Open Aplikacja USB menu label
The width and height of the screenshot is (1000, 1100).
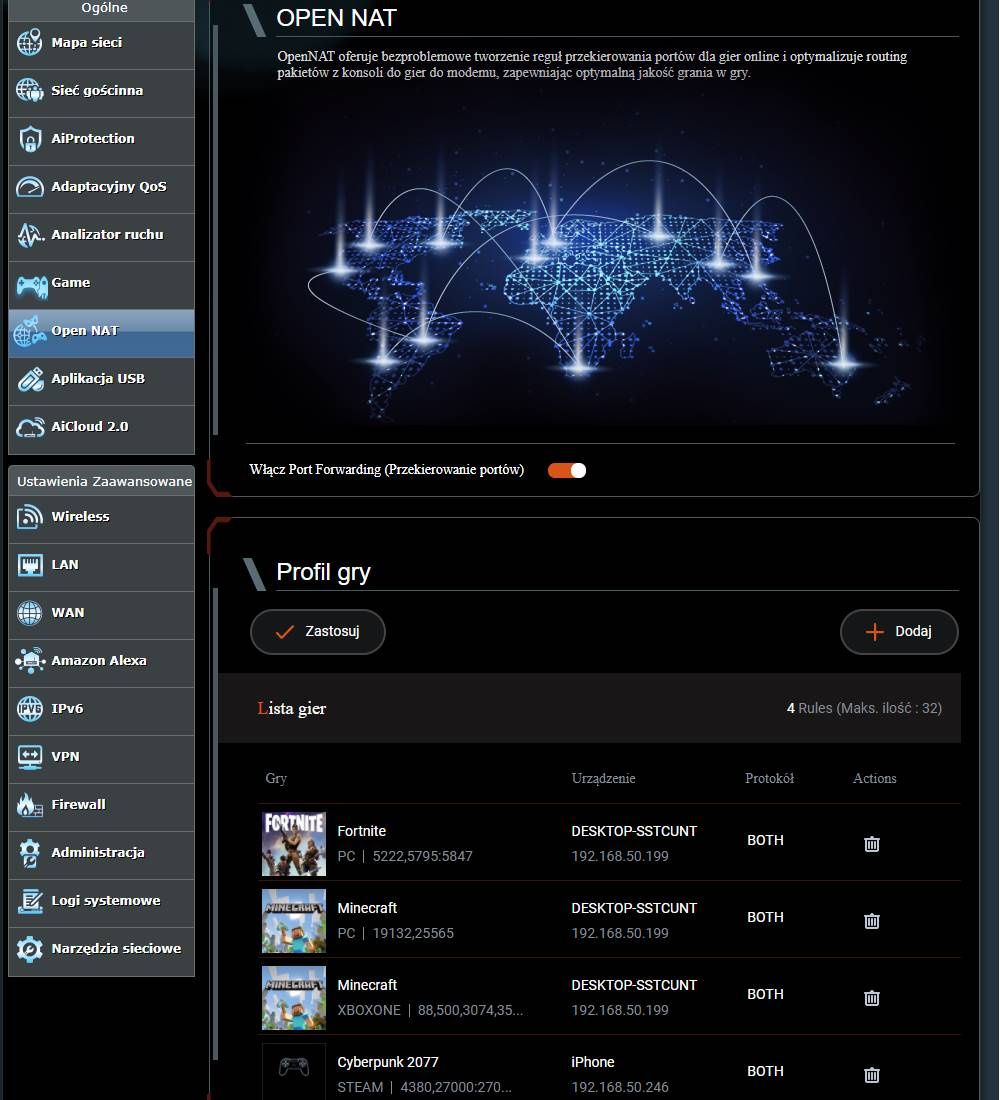(x=98, y=379)
